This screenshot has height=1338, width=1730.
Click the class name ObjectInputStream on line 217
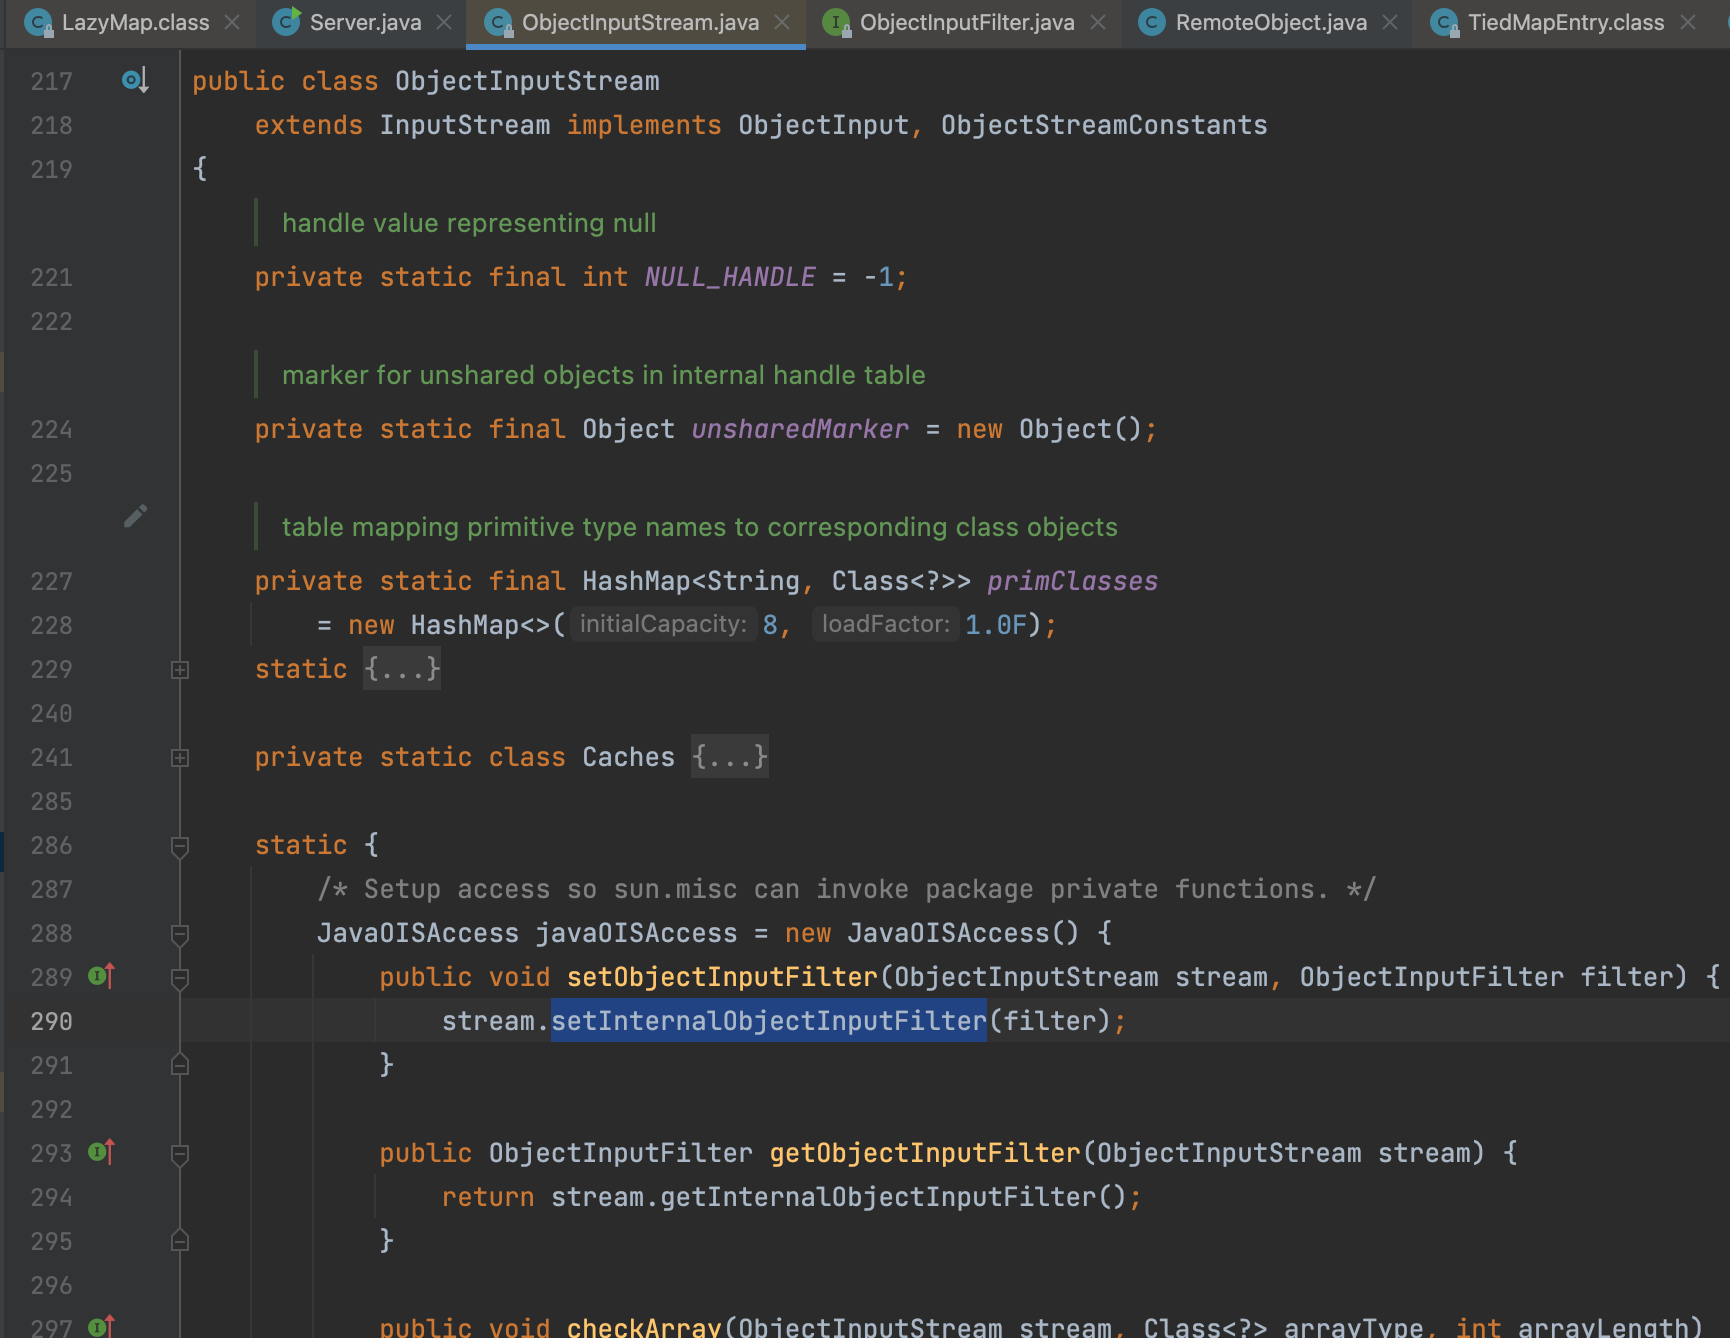(527, 80)
